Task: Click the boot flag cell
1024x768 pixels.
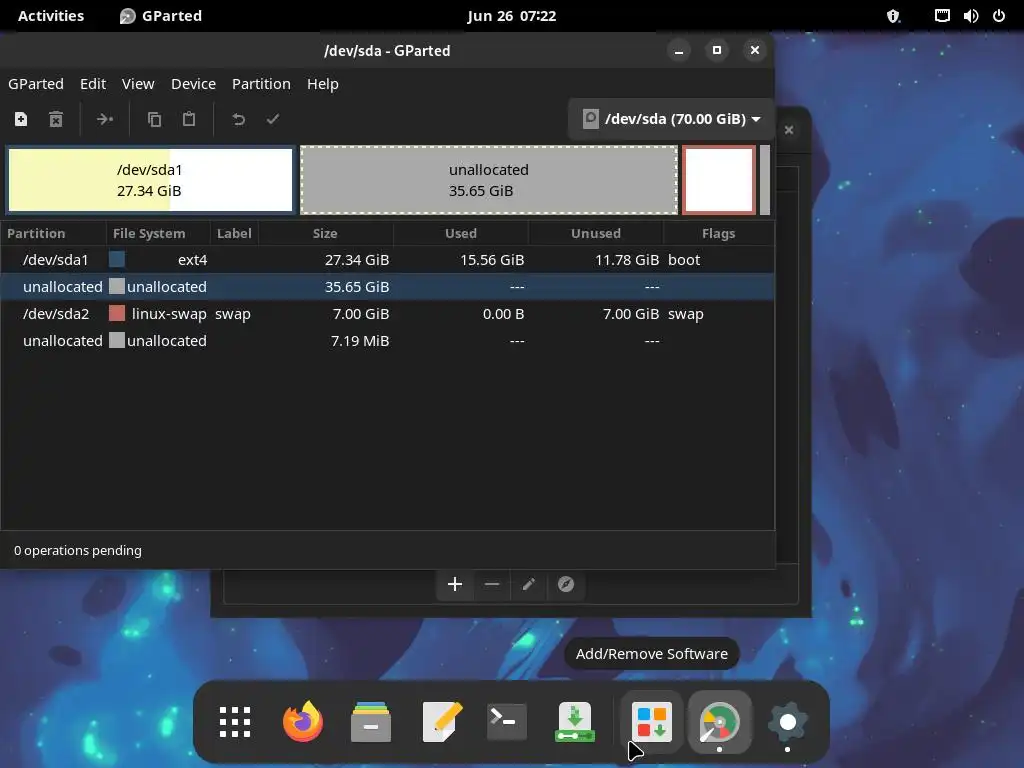Action: [x=684, y=259]
